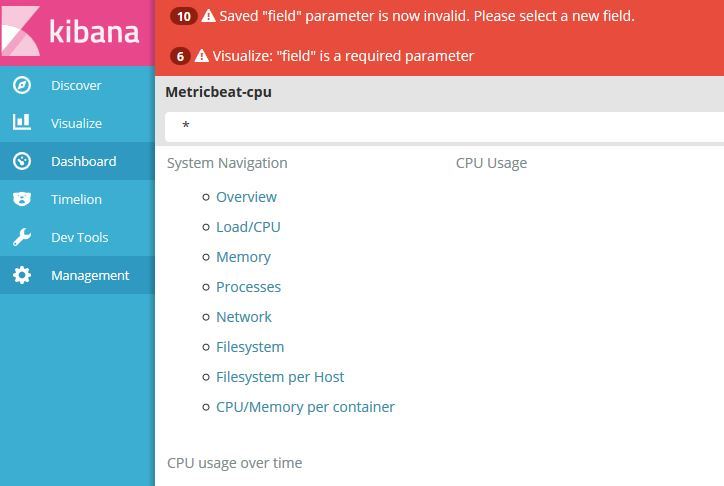Go to the Timelion menu item
The width and height of the screenshot is (724, 486).
point(76,199)
